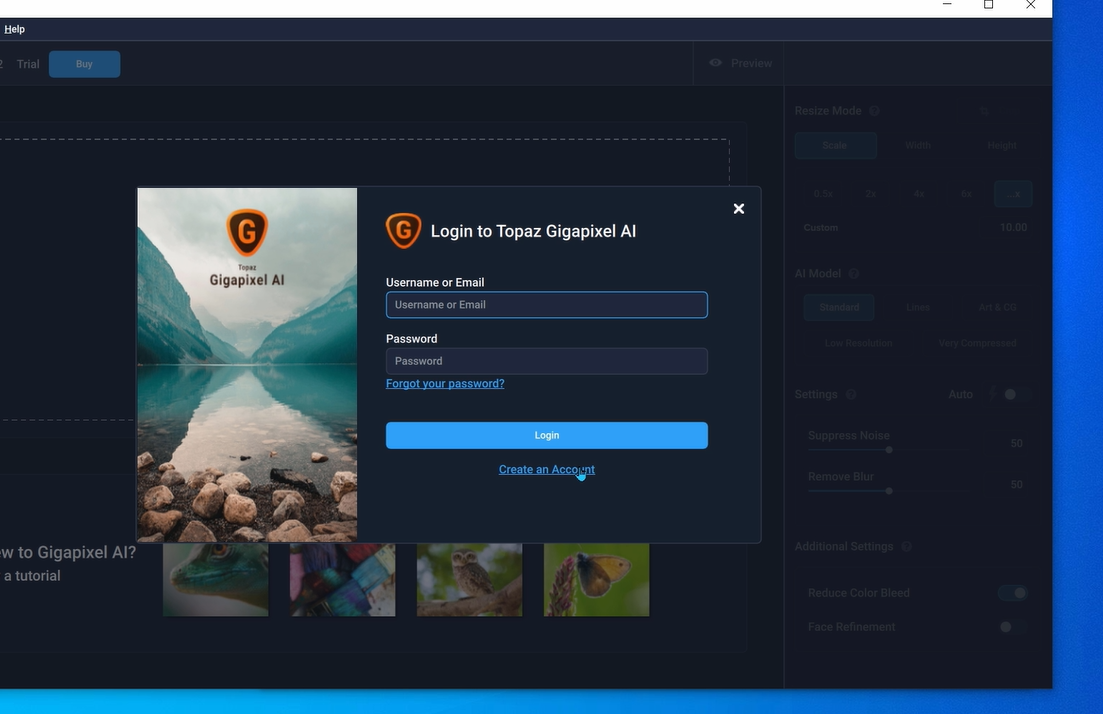Click the tutorial text link

pyautogui.click(x=31, y=575)
